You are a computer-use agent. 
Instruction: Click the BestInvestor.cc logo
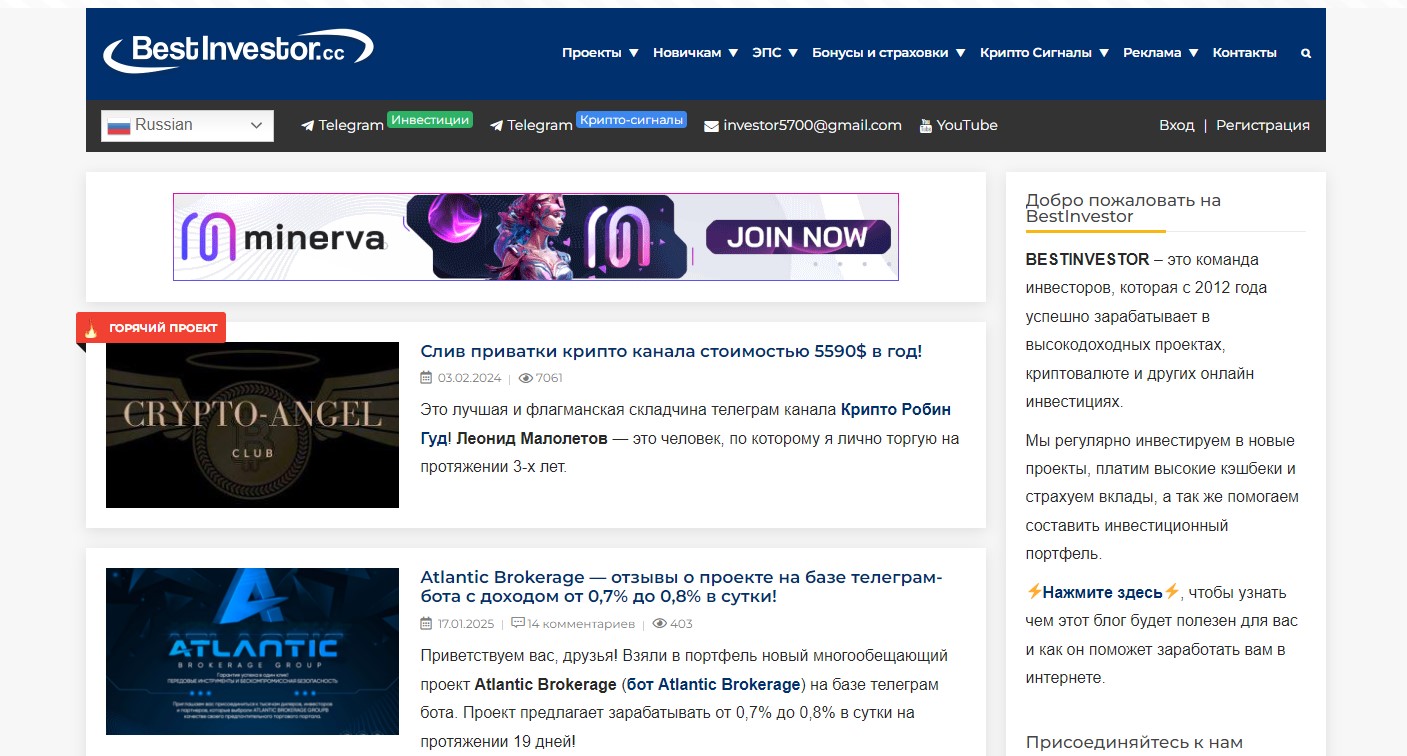pos(238,50)
